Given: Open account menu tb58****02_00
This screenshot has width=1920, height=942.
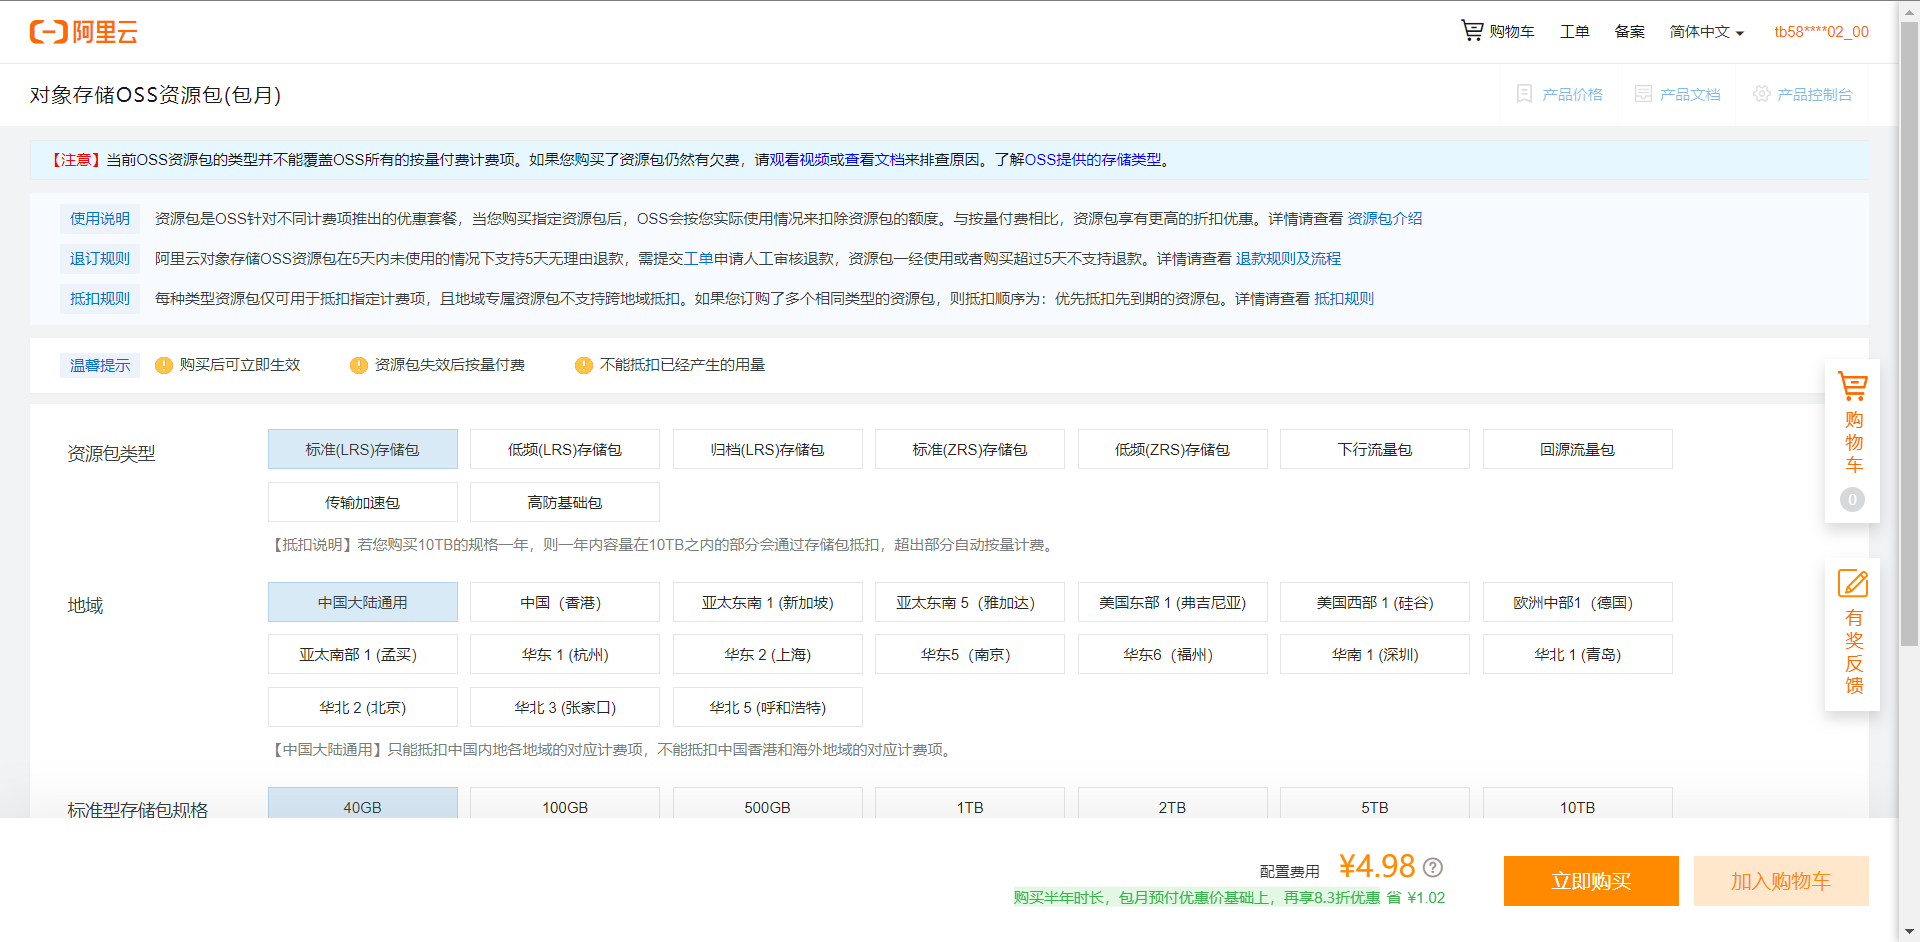Looking at the screenshot, I should click(x=1821, y=32).
